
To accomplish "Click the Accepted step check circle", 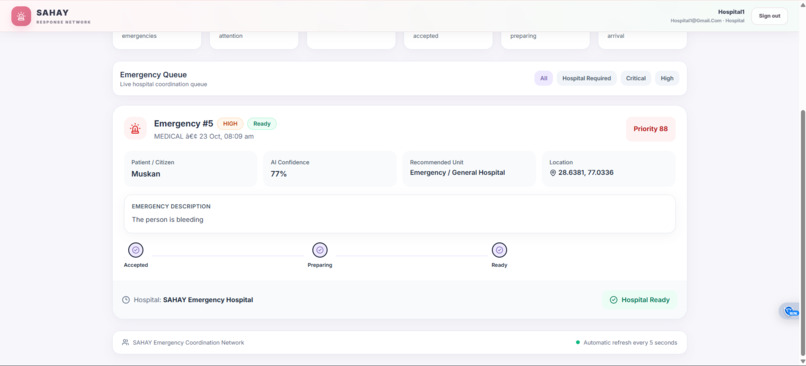I will tap(136, 250).
